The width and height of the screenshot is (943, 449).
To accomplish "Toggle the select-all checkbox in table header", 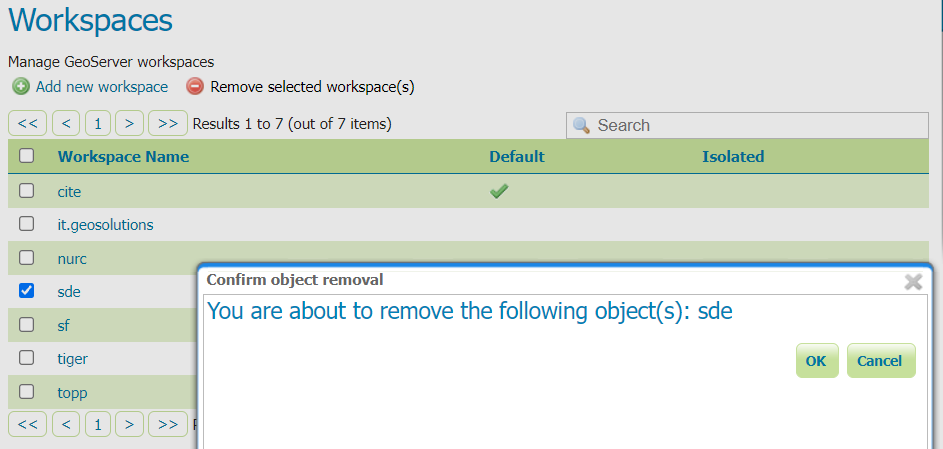I will pyautogui.click(x=27, y=156).
